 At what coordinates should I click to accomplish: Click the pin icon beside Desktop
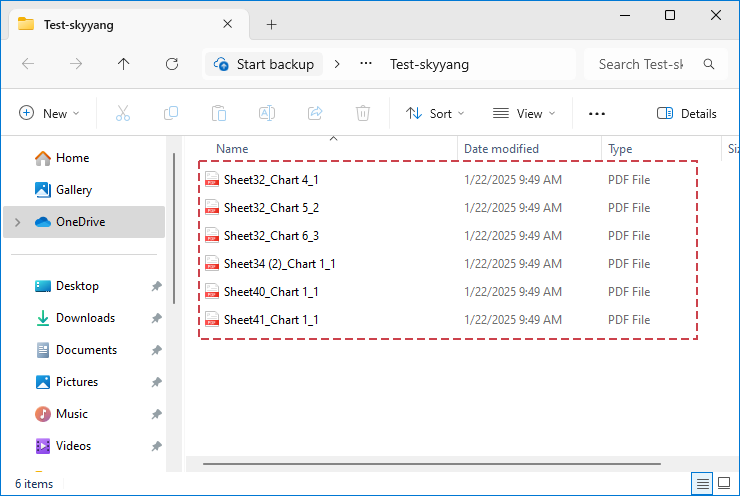tap(156, 286)
